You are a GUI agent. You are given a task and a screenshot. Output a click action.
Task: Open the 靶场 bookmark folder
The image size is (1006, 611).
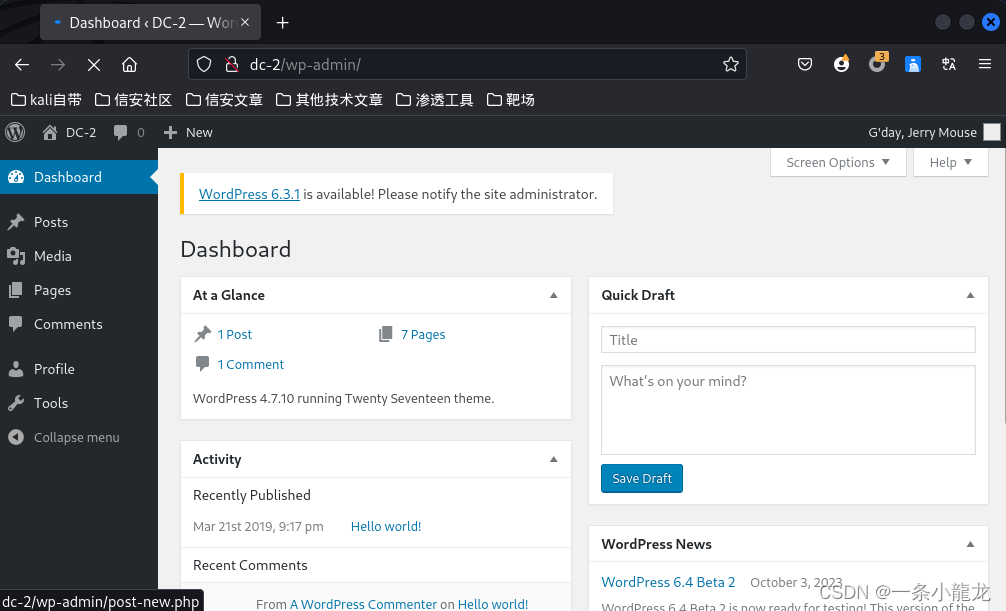(511, 99)
